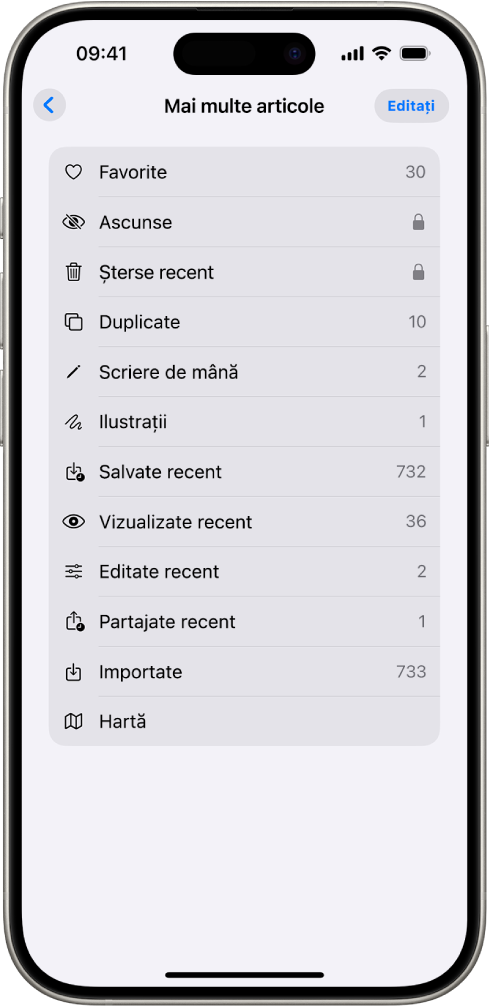Tap the Wi-Fi indicator in status bar
The height and width of the screenshot is (1008, 489).
point(382,53)
